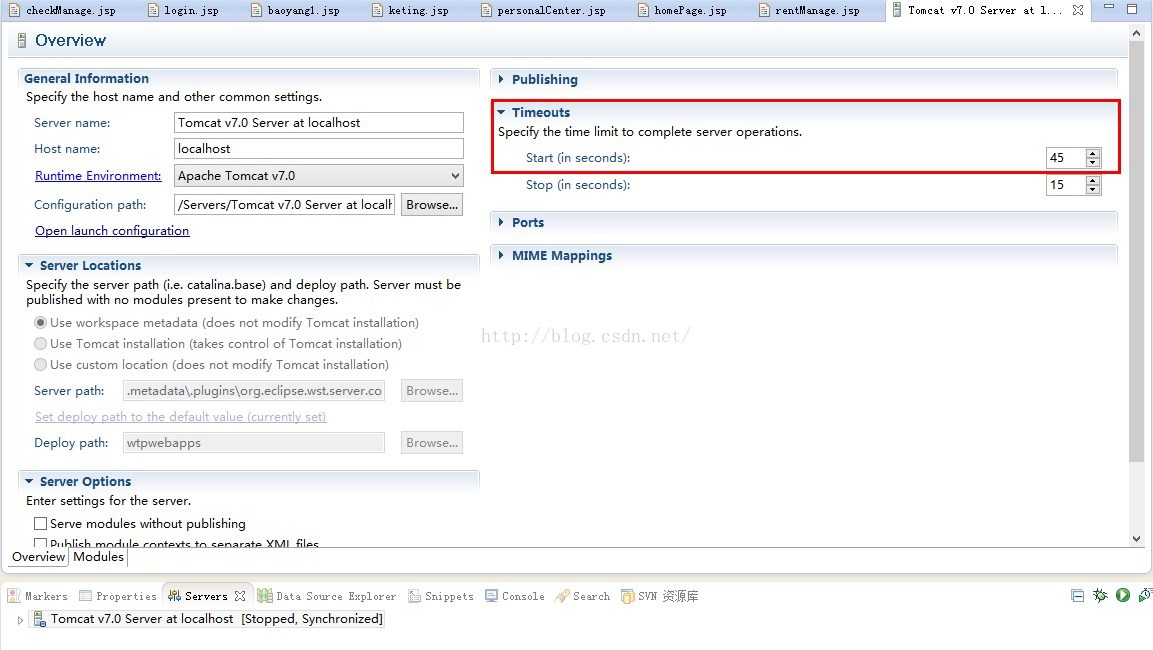Start the server with green run icon
The width and height of the screenshot is (1153, 650).
(x=1123, y=596)
